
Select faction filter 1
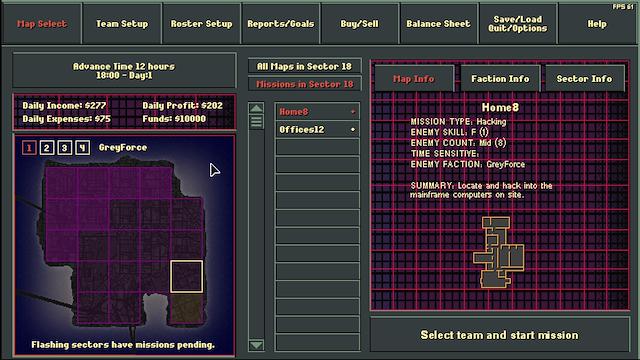[29, 148]
